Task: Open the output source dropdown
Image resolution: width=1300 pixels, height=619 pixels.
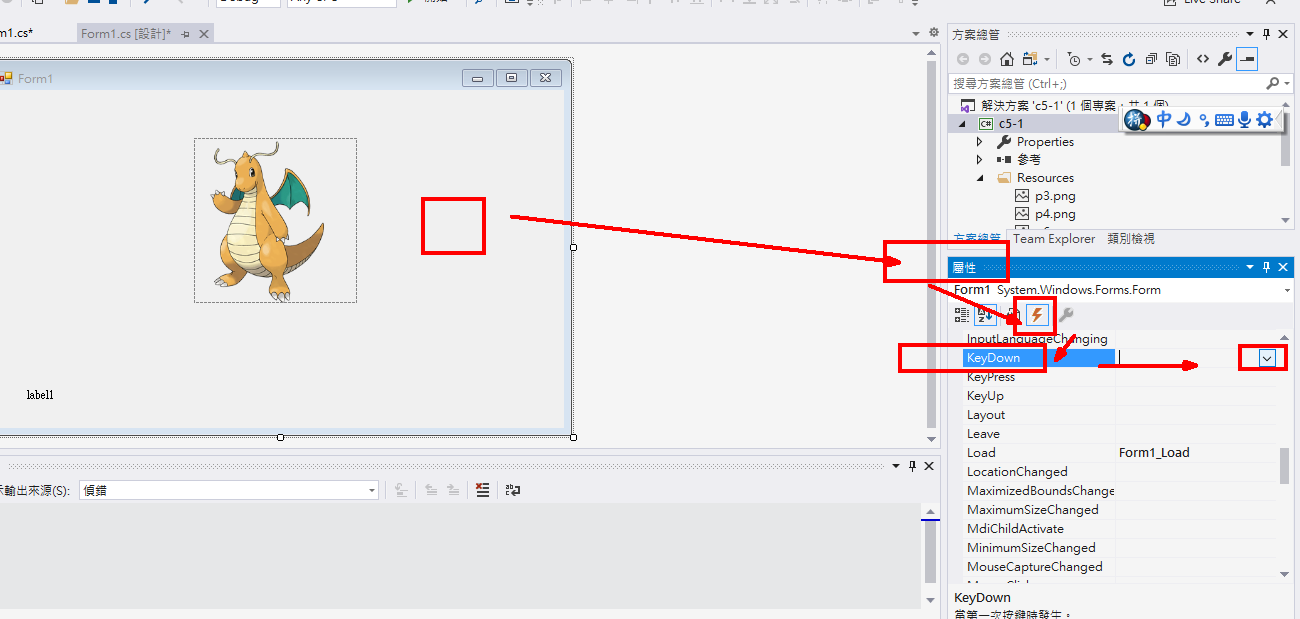Action: click(x=372, y=490)
